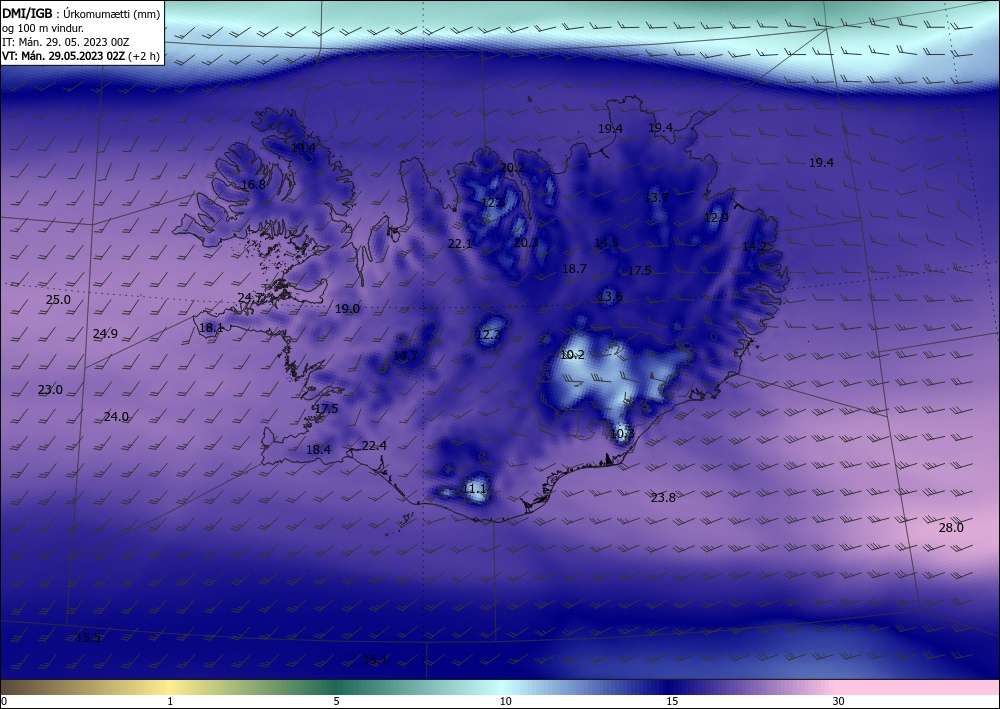Click the 11.1 value near the south coast
This screenshot has width=1000, height=709.
click(474, 489)
